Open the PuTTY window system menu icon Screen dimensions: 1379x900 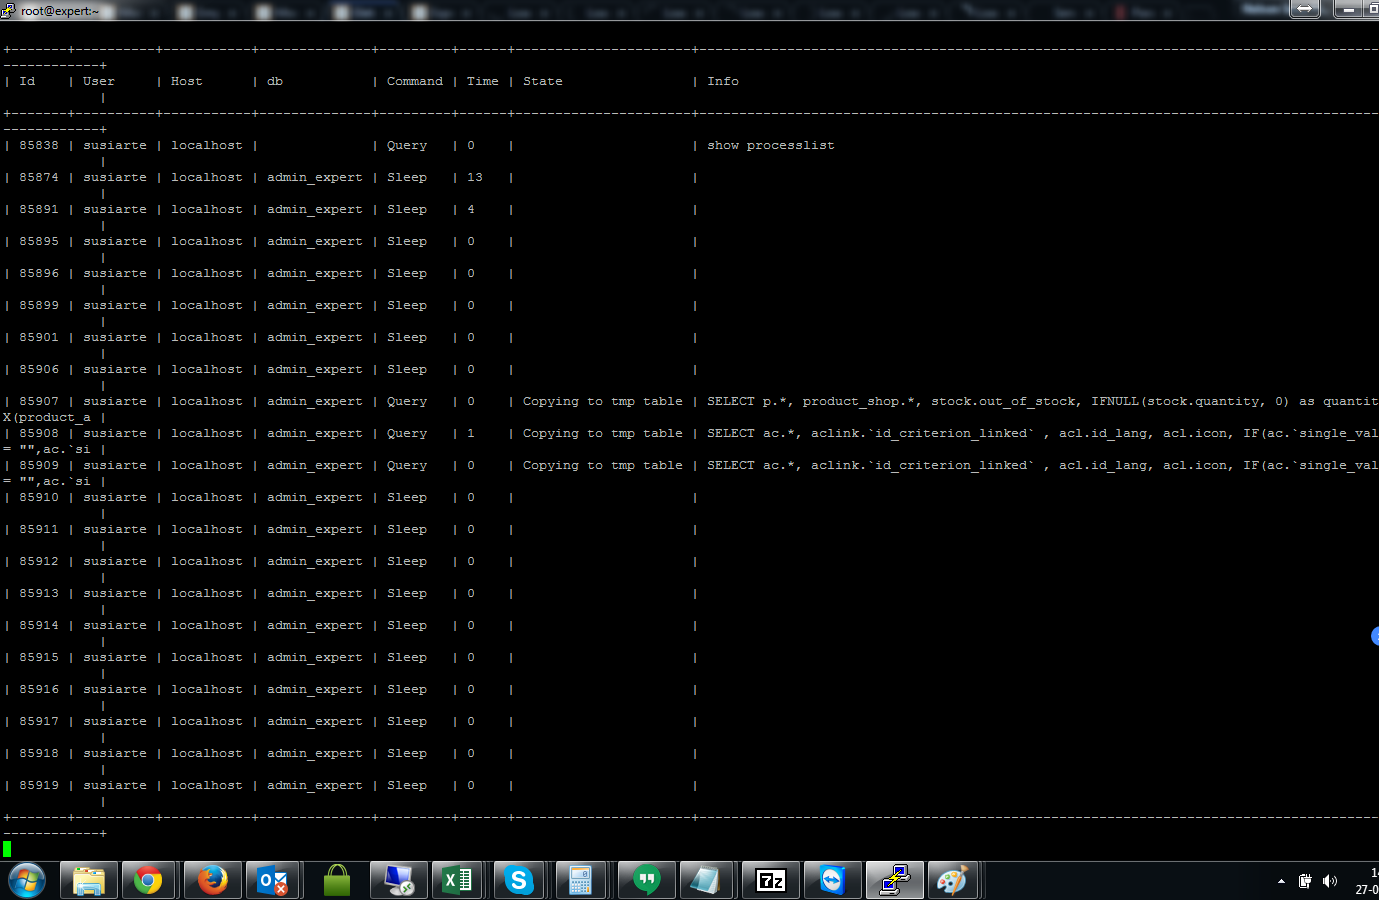click(8, 10)
